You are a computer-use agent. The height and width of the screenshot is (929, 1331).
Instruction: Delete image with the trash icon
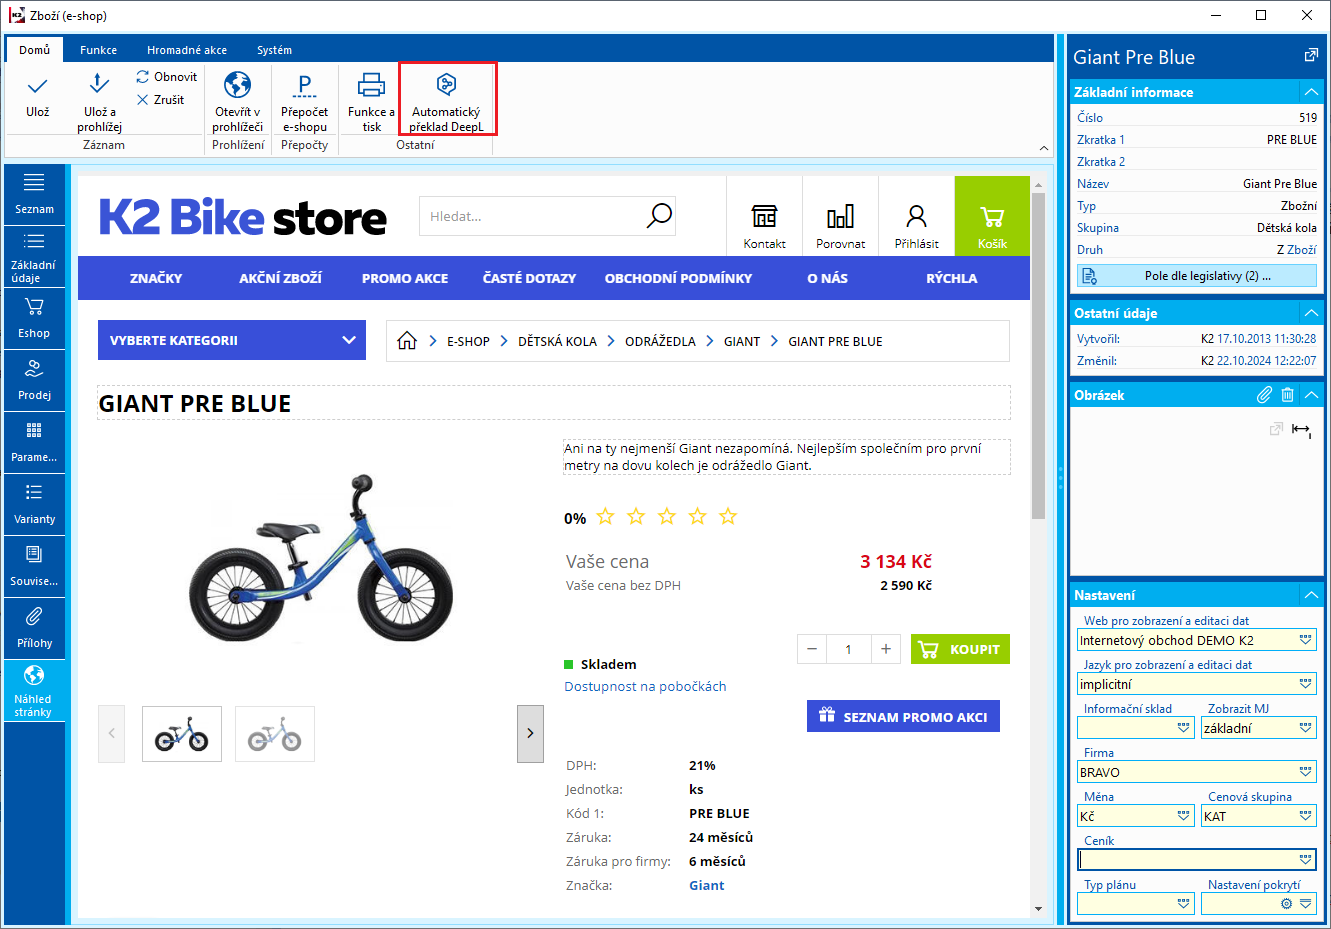(x=1288, y=395)
